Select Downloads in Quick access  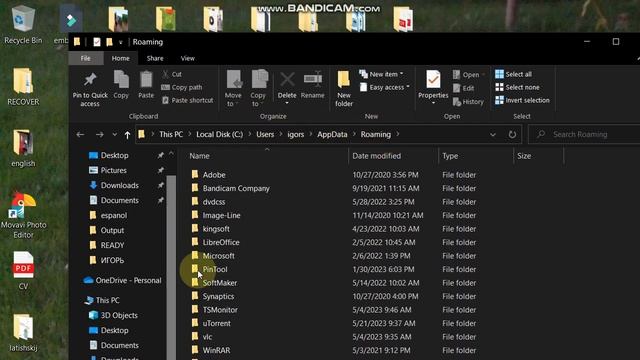point(120,185)
